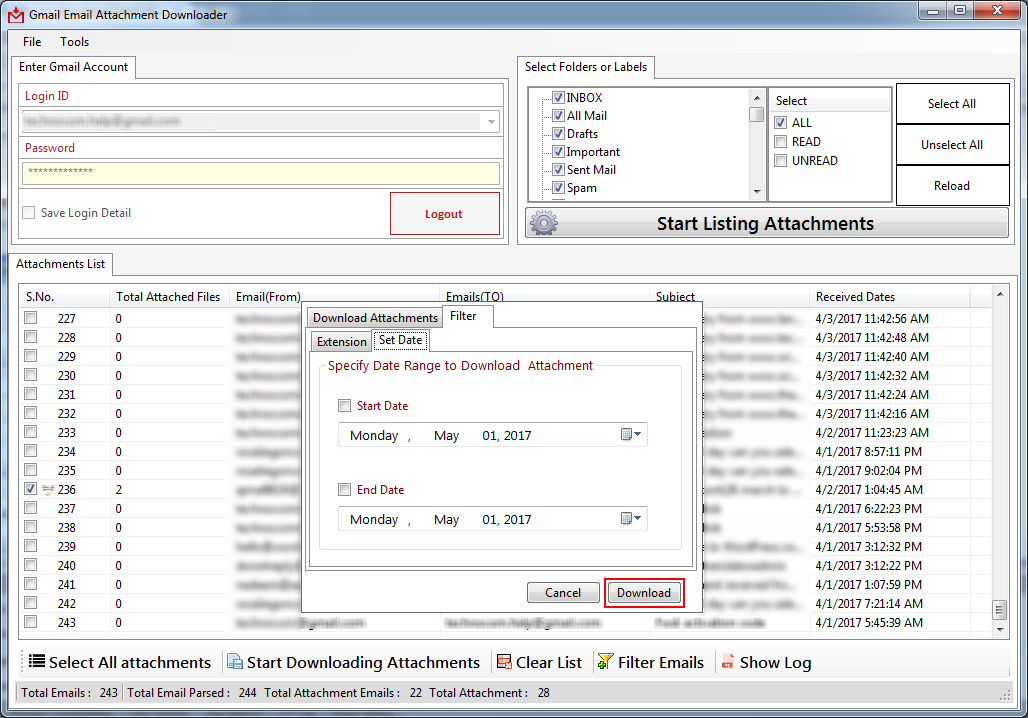This screenshot has height=718, width=1028.
Task: Click the Start Downloading Attachments icon
Action: tap(235, 662)
